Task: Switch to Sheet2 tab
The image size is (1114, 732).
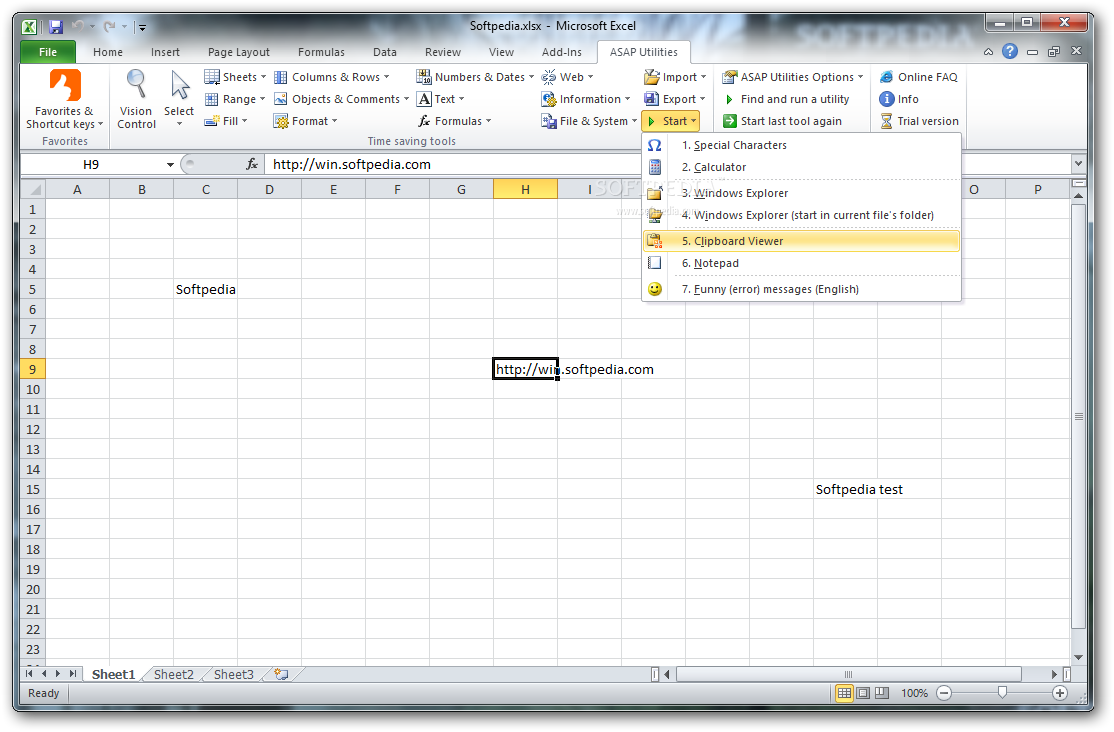Action: [173, 674]
